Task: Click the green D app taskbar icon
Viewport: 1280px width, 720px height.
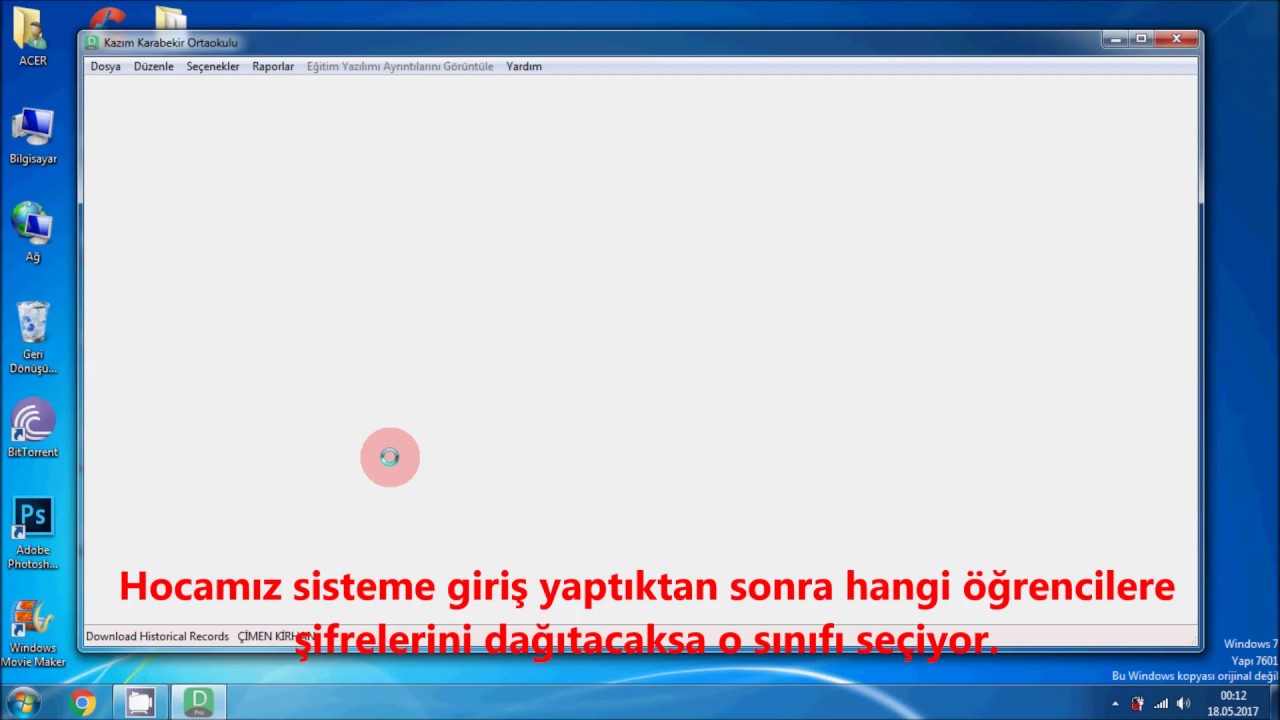Action: point(199,703)
